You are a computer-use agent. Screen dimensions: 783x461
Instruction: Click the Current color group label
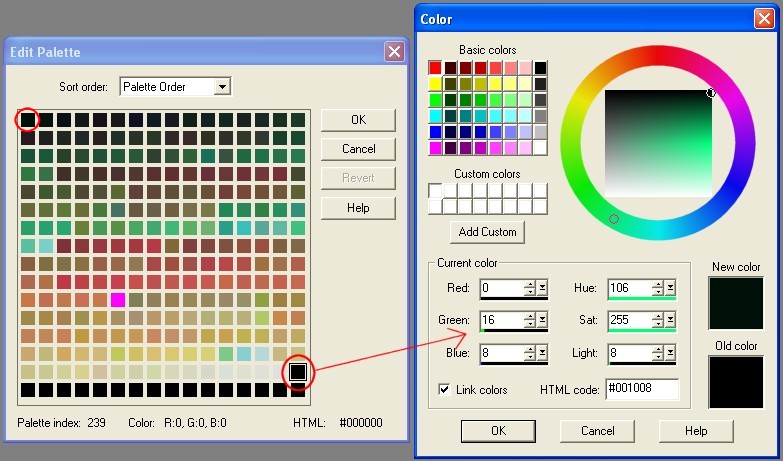coord(467,263)
